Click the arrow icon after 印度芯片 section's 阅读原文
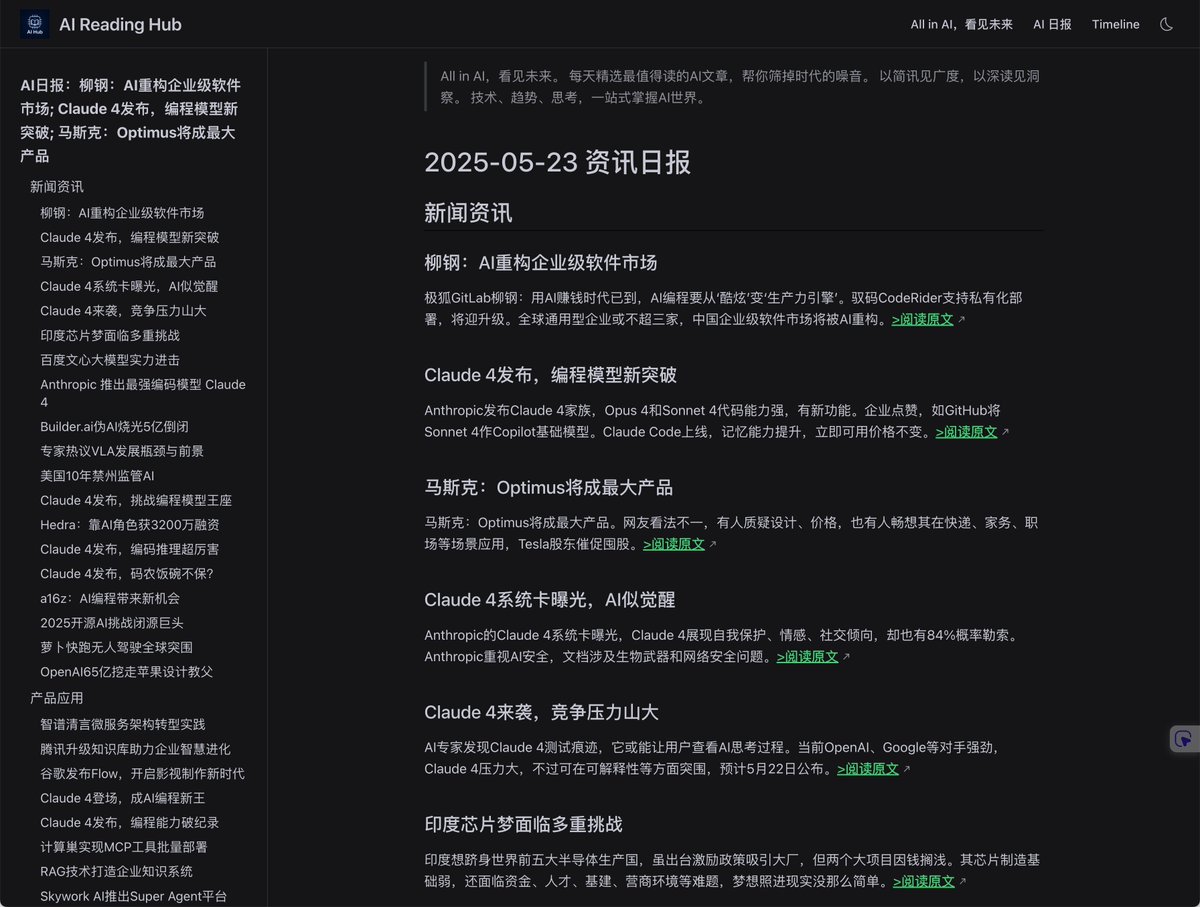This screenshot has height=907, width=1200. click(x=963, y=881)
